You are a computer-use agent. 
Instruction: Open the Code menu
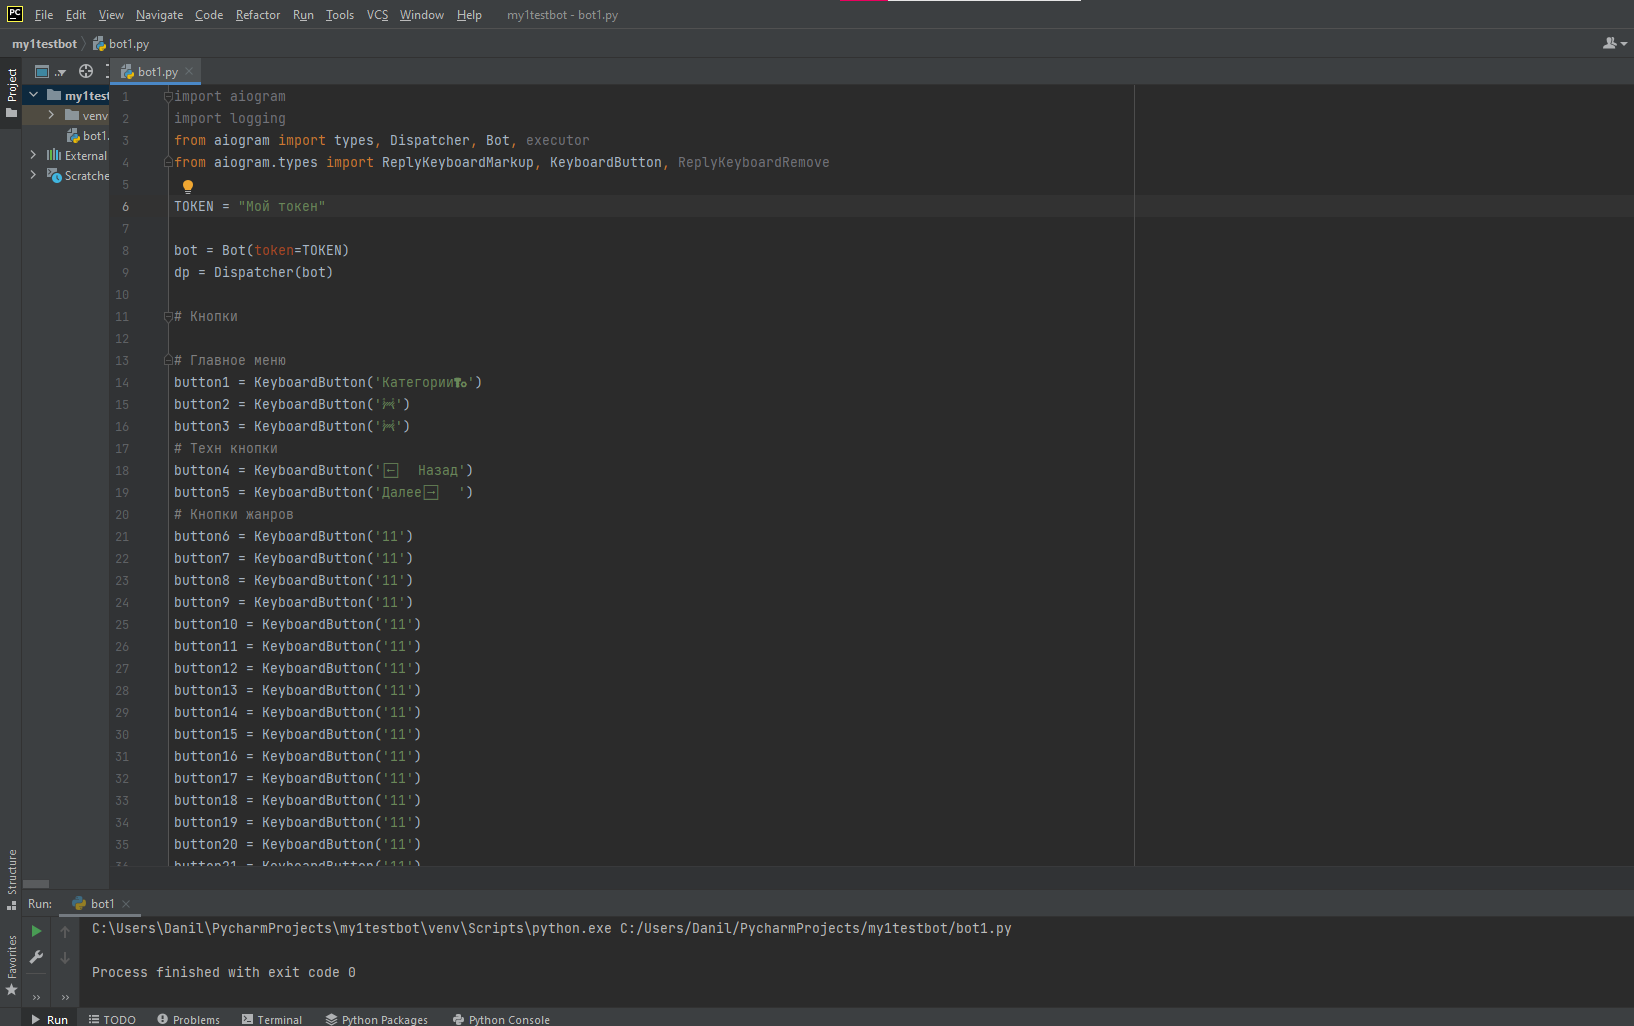tap(209, 15)
